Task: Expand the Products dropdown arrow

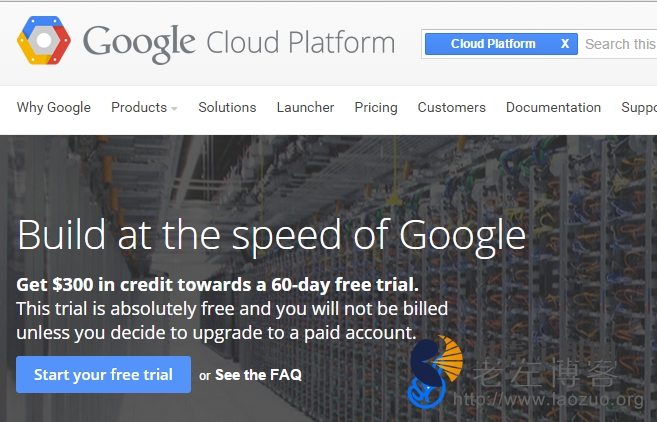Action: pos(174,108)
